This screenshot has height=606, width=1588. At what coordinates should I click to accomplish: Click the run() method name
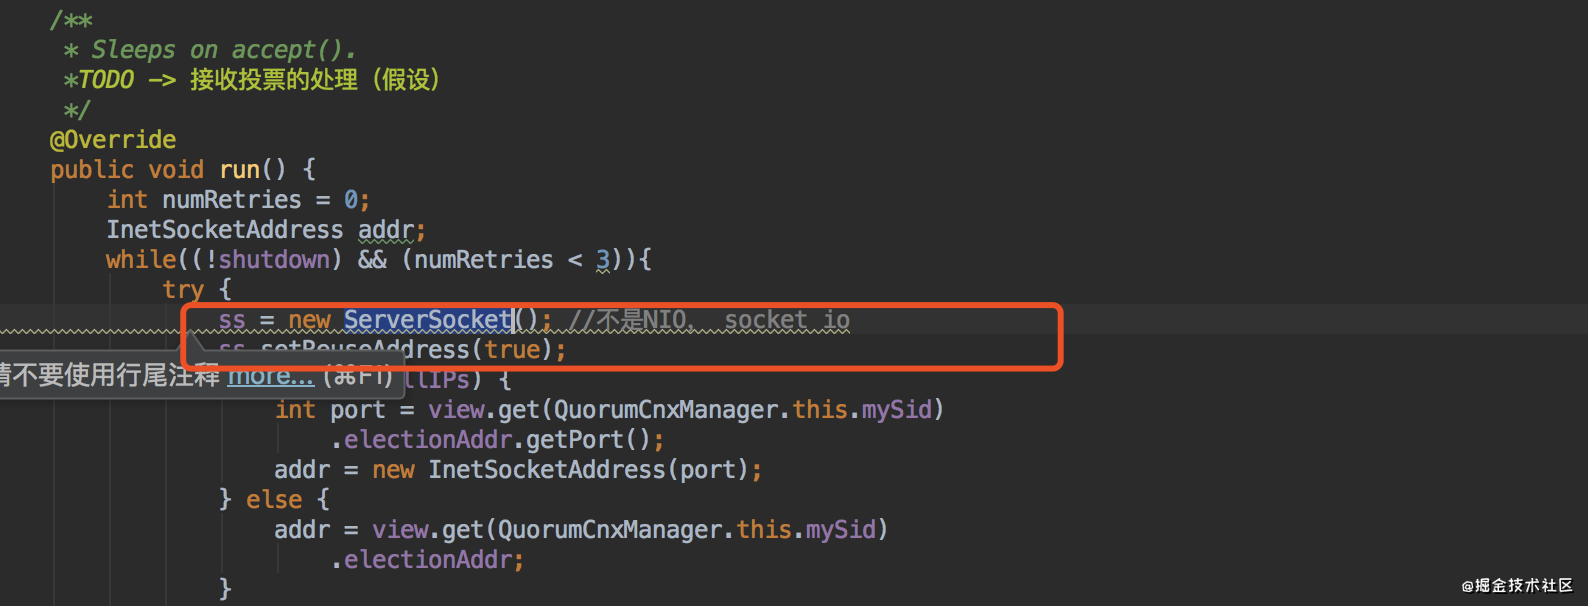click(240, 170)
